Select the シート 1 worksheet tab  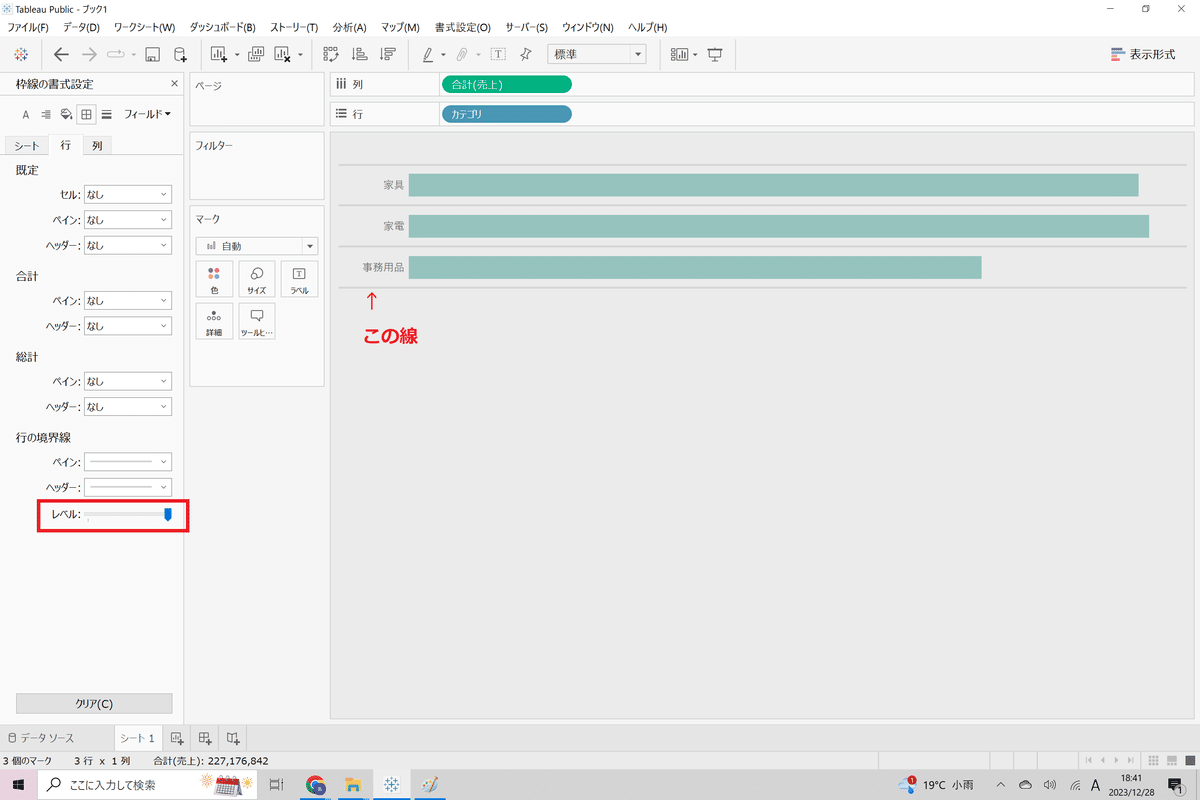(x=137, y=738)
